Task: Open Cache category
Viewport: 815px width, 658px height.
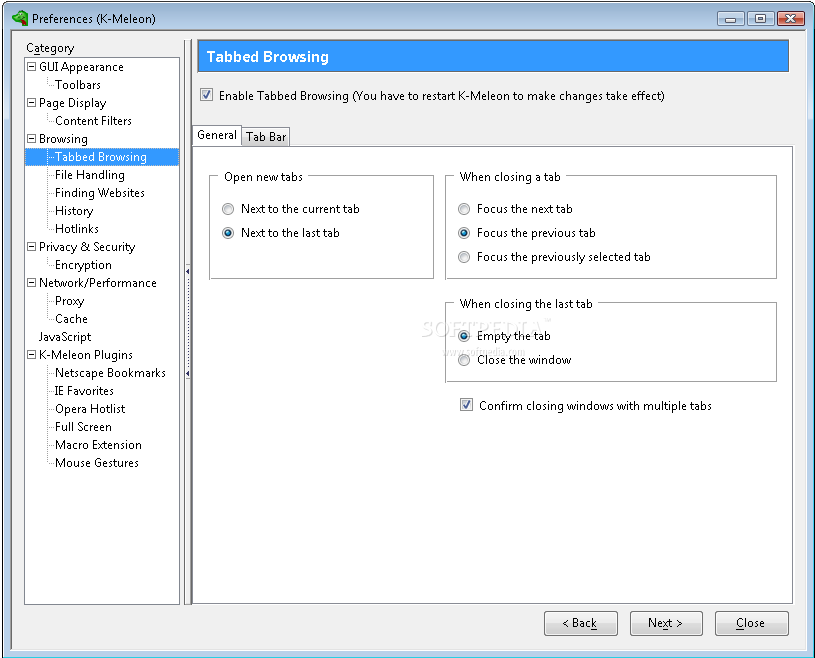Action: 71,319
